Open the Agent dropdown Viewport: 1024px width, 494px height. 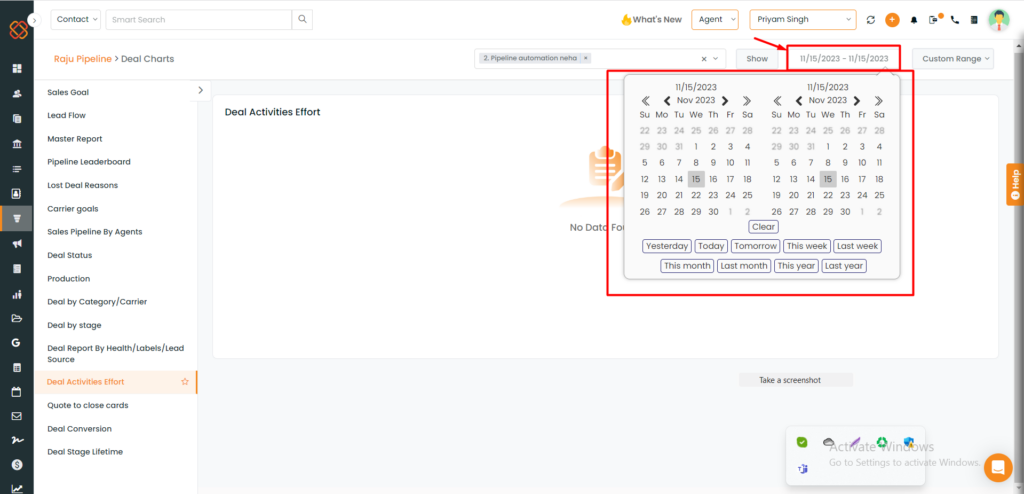click(715, 20)
